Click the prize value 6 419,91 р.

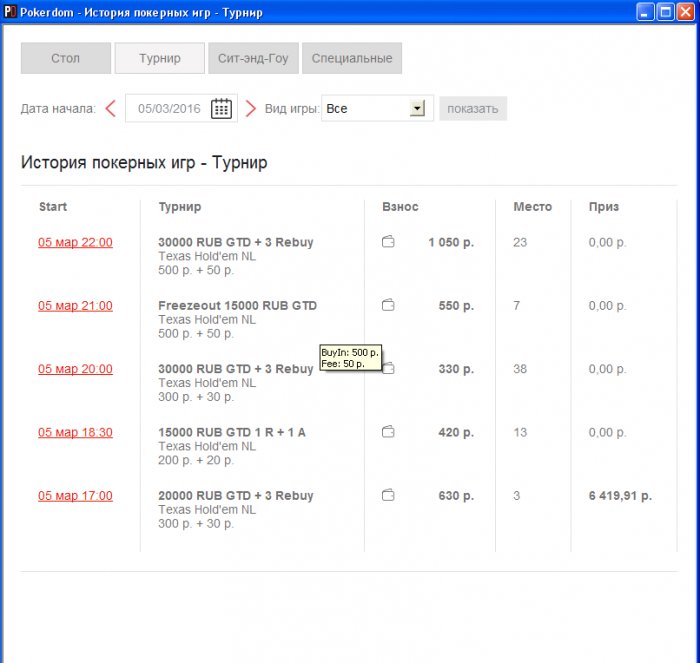tap(620, 496)
